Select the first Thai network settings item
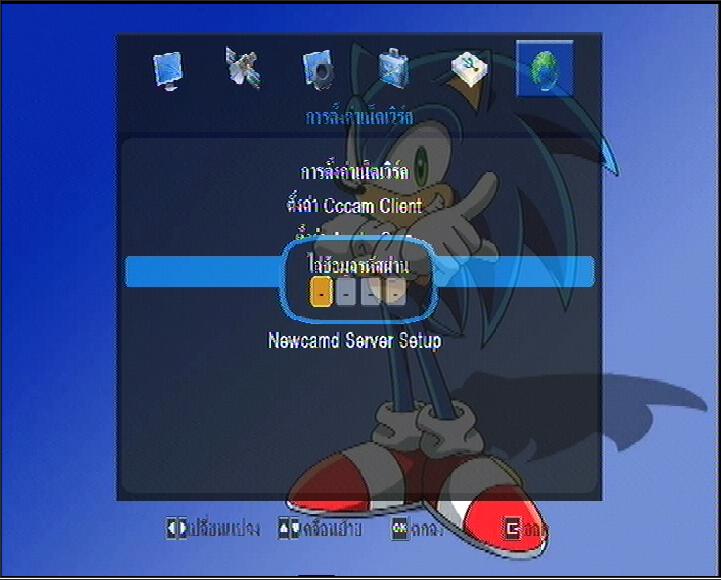The width and height of the screenshot is (721, 580). tap(355, 172)
